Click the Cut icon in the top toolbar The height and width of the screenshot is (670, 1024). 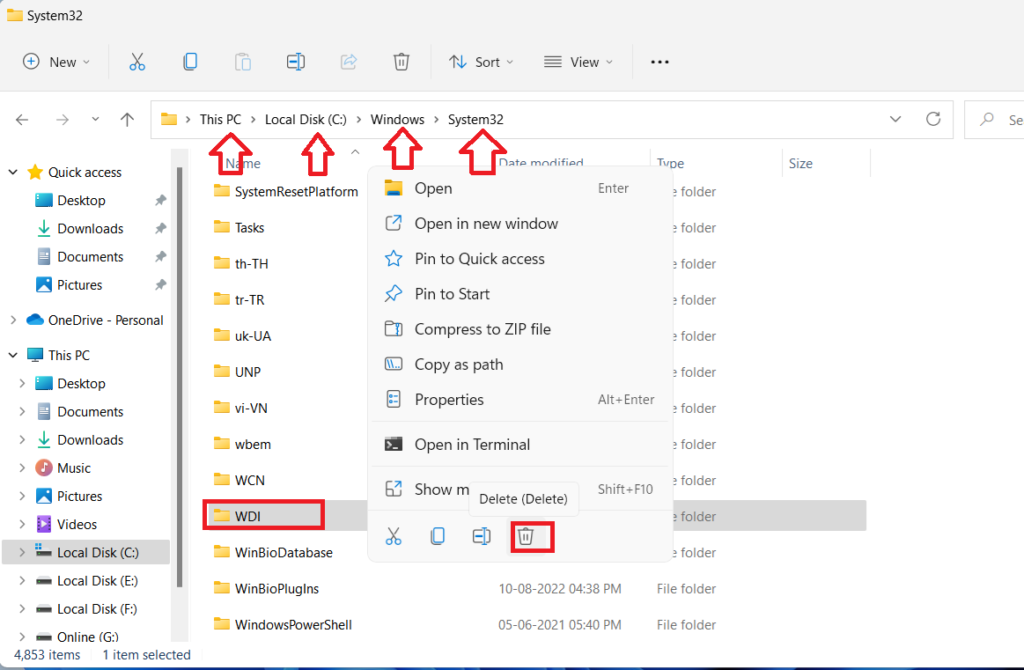tap(136, 62)
